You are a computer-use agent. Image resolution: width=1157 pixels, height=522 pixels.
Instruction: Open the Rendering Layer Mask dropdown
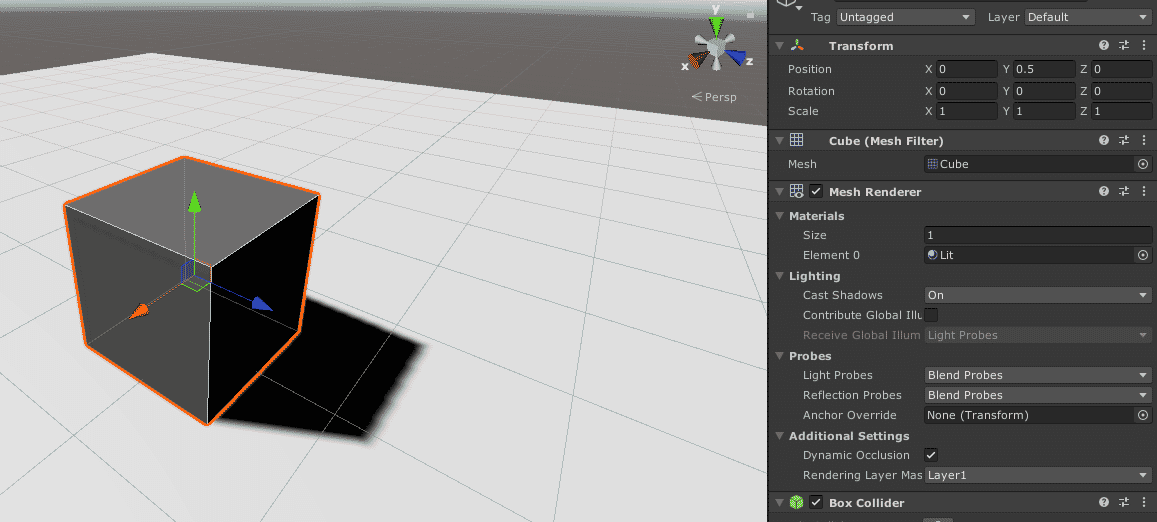pos(1038,475)
